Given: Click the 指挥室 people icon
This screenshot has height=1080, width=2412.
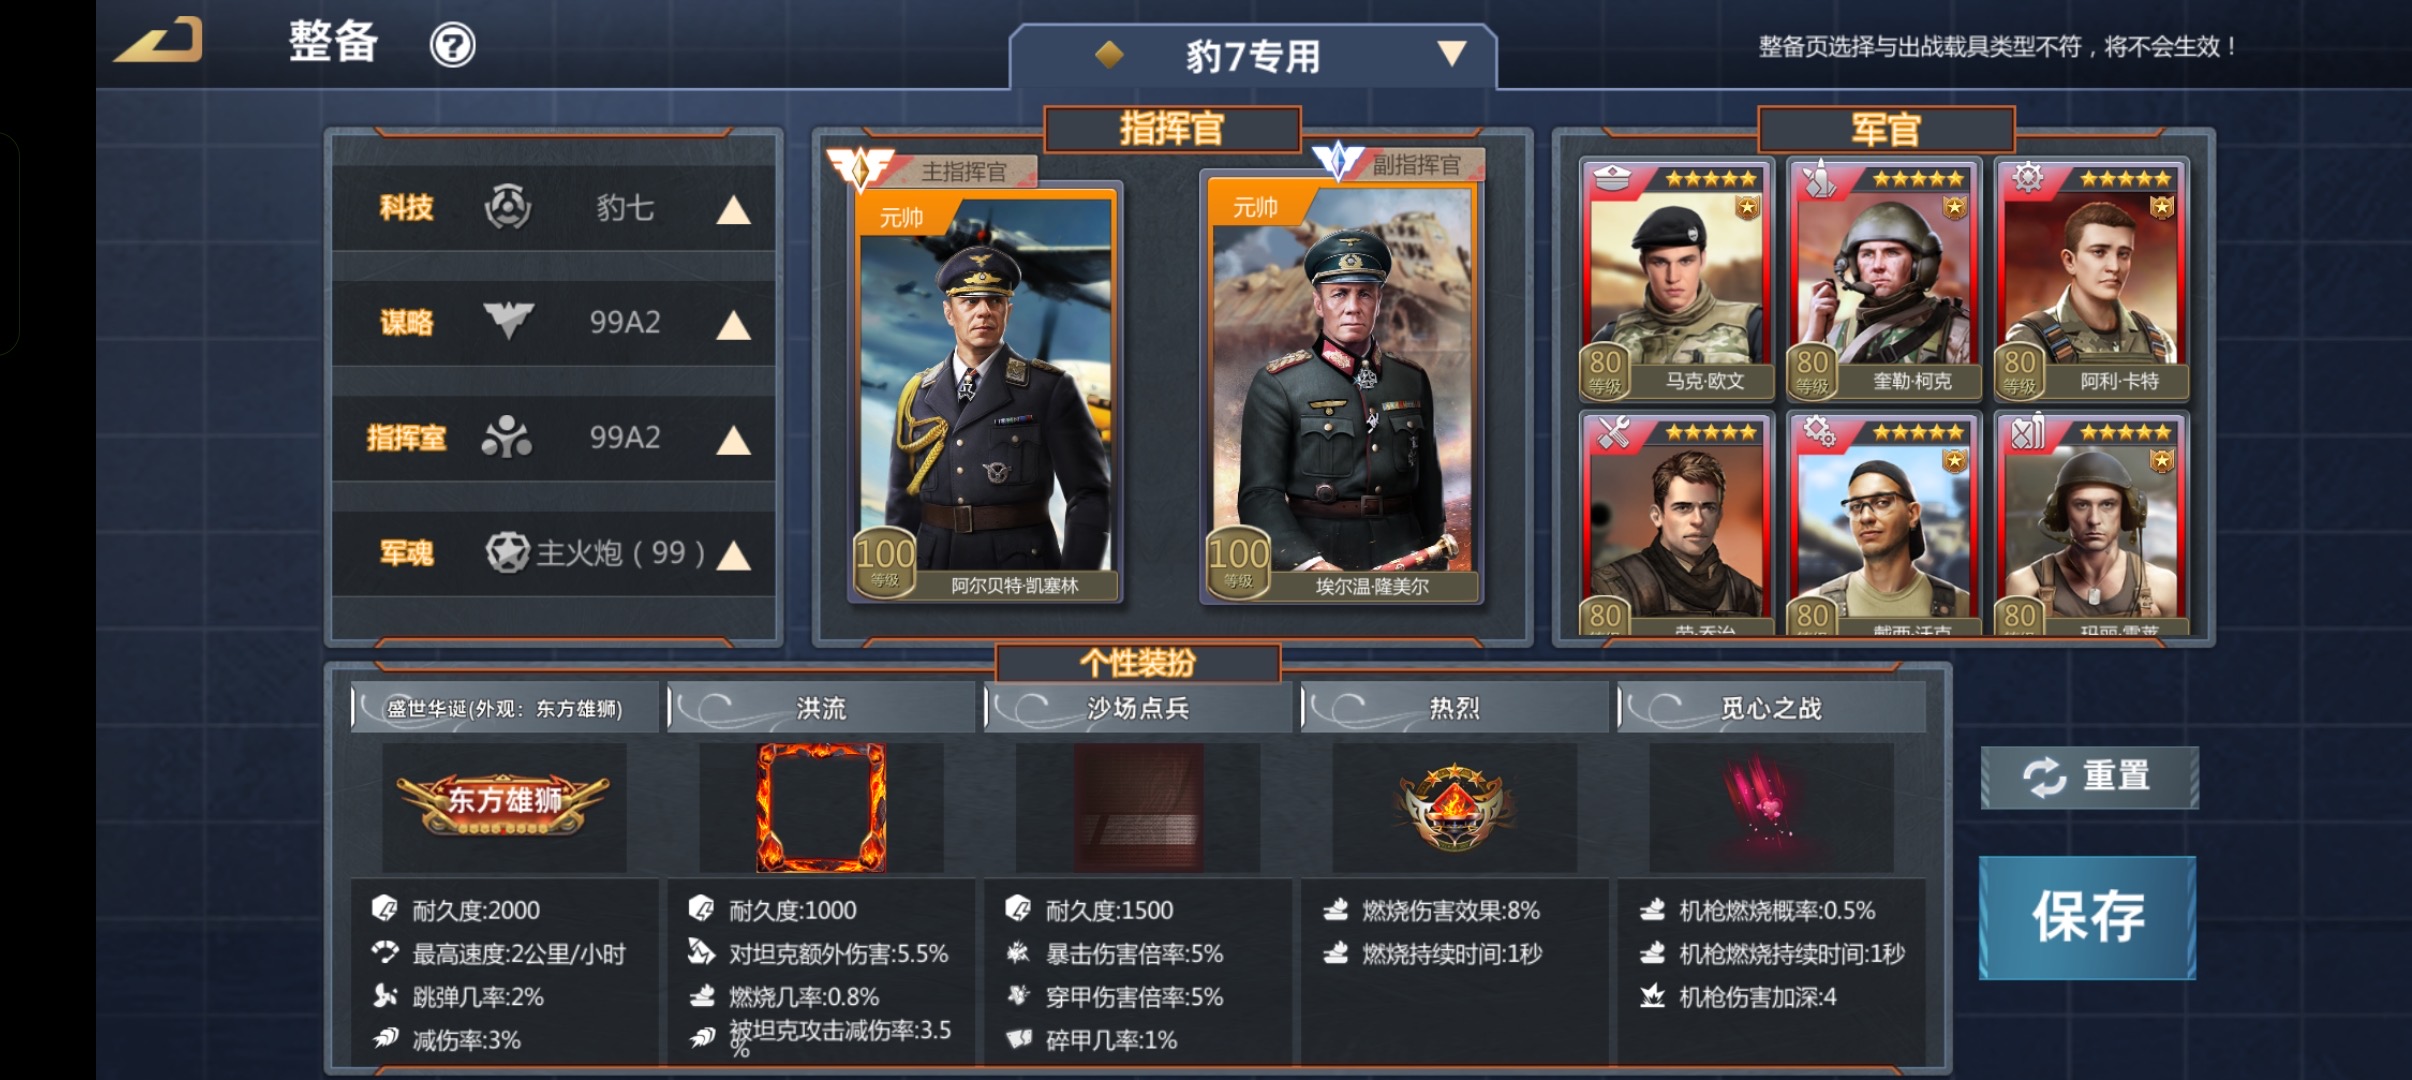Looking at the screenshot, I should click(x=506, y=437).
